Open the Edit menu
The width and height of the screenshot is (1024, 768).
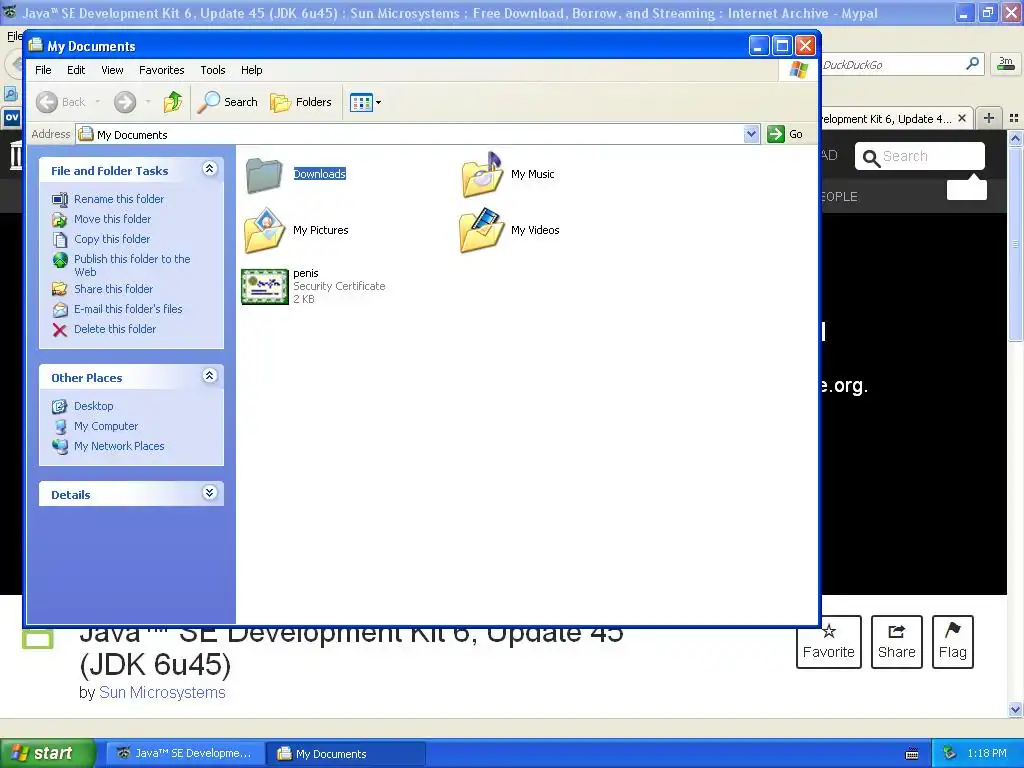tap(76, 70)
